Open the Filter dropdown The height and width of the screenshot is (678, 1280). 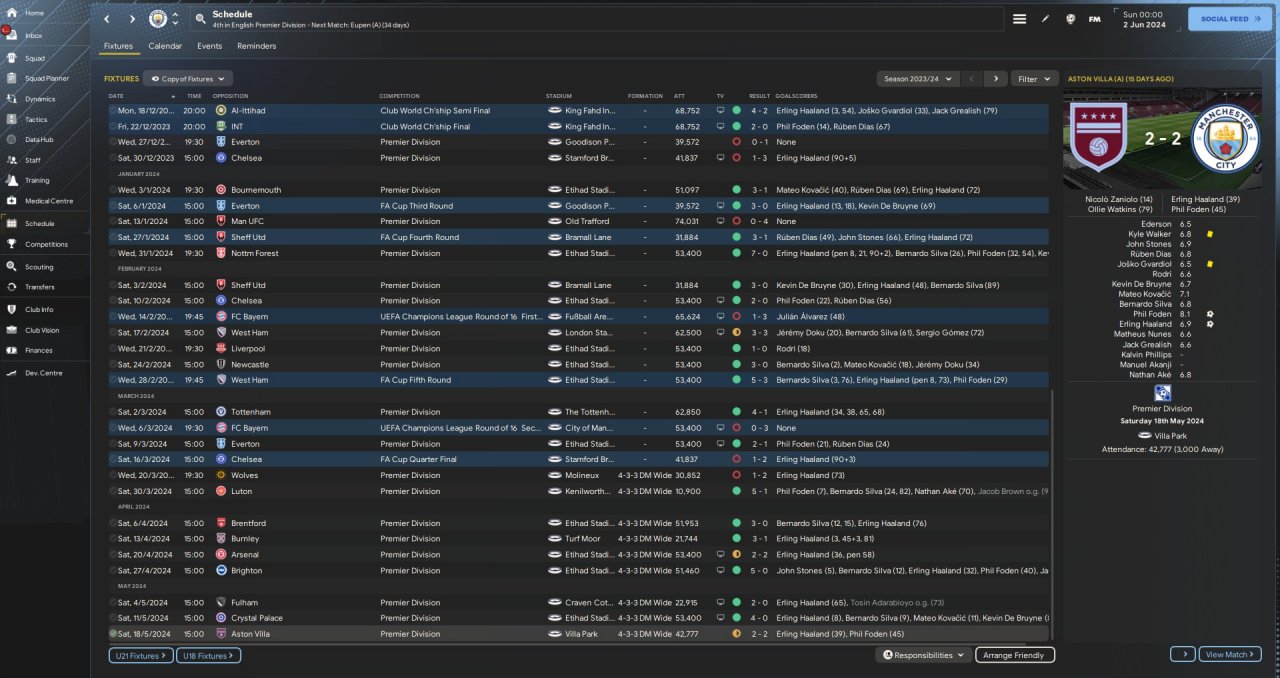pos(1034,78)
